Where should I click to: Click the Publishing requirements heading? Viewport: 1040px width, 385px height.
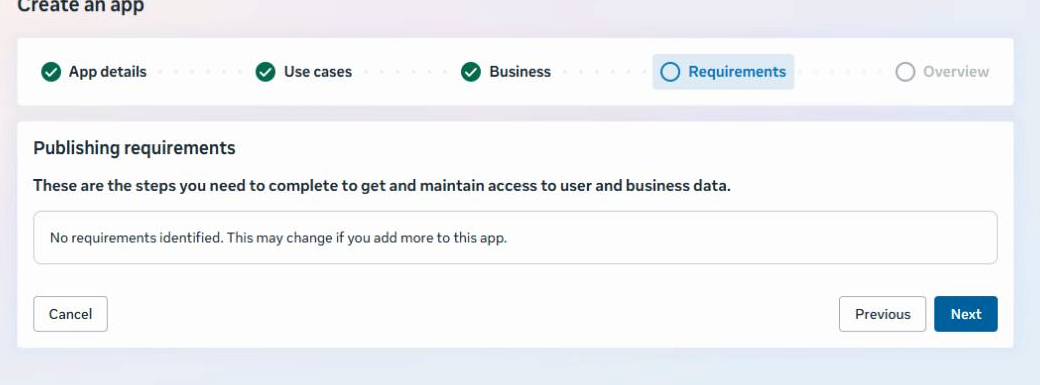[135, 148]
